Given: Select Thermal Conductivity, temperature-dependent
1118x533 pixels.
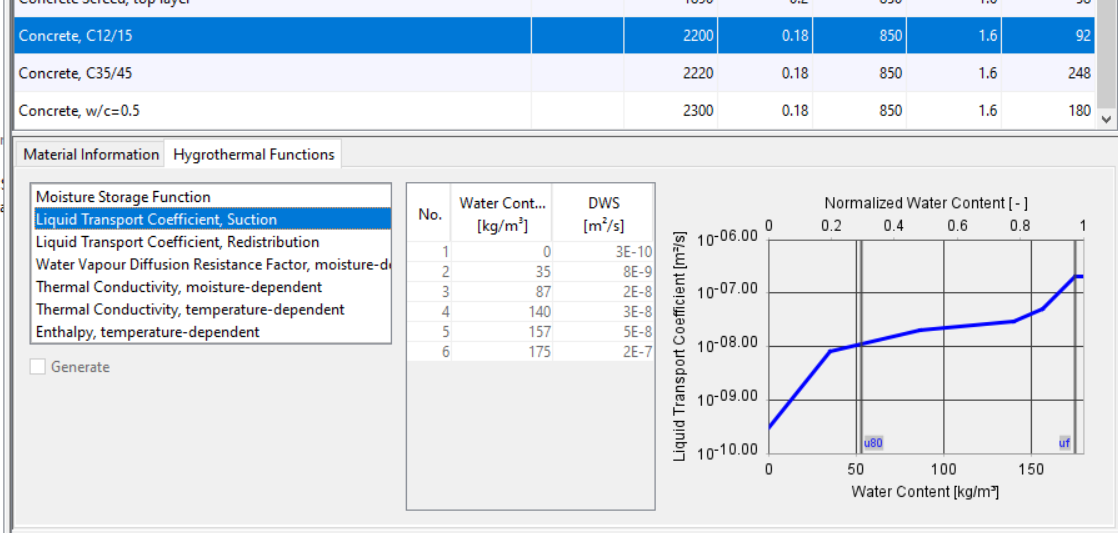Looking at the screenshot, I should point(190,310).
